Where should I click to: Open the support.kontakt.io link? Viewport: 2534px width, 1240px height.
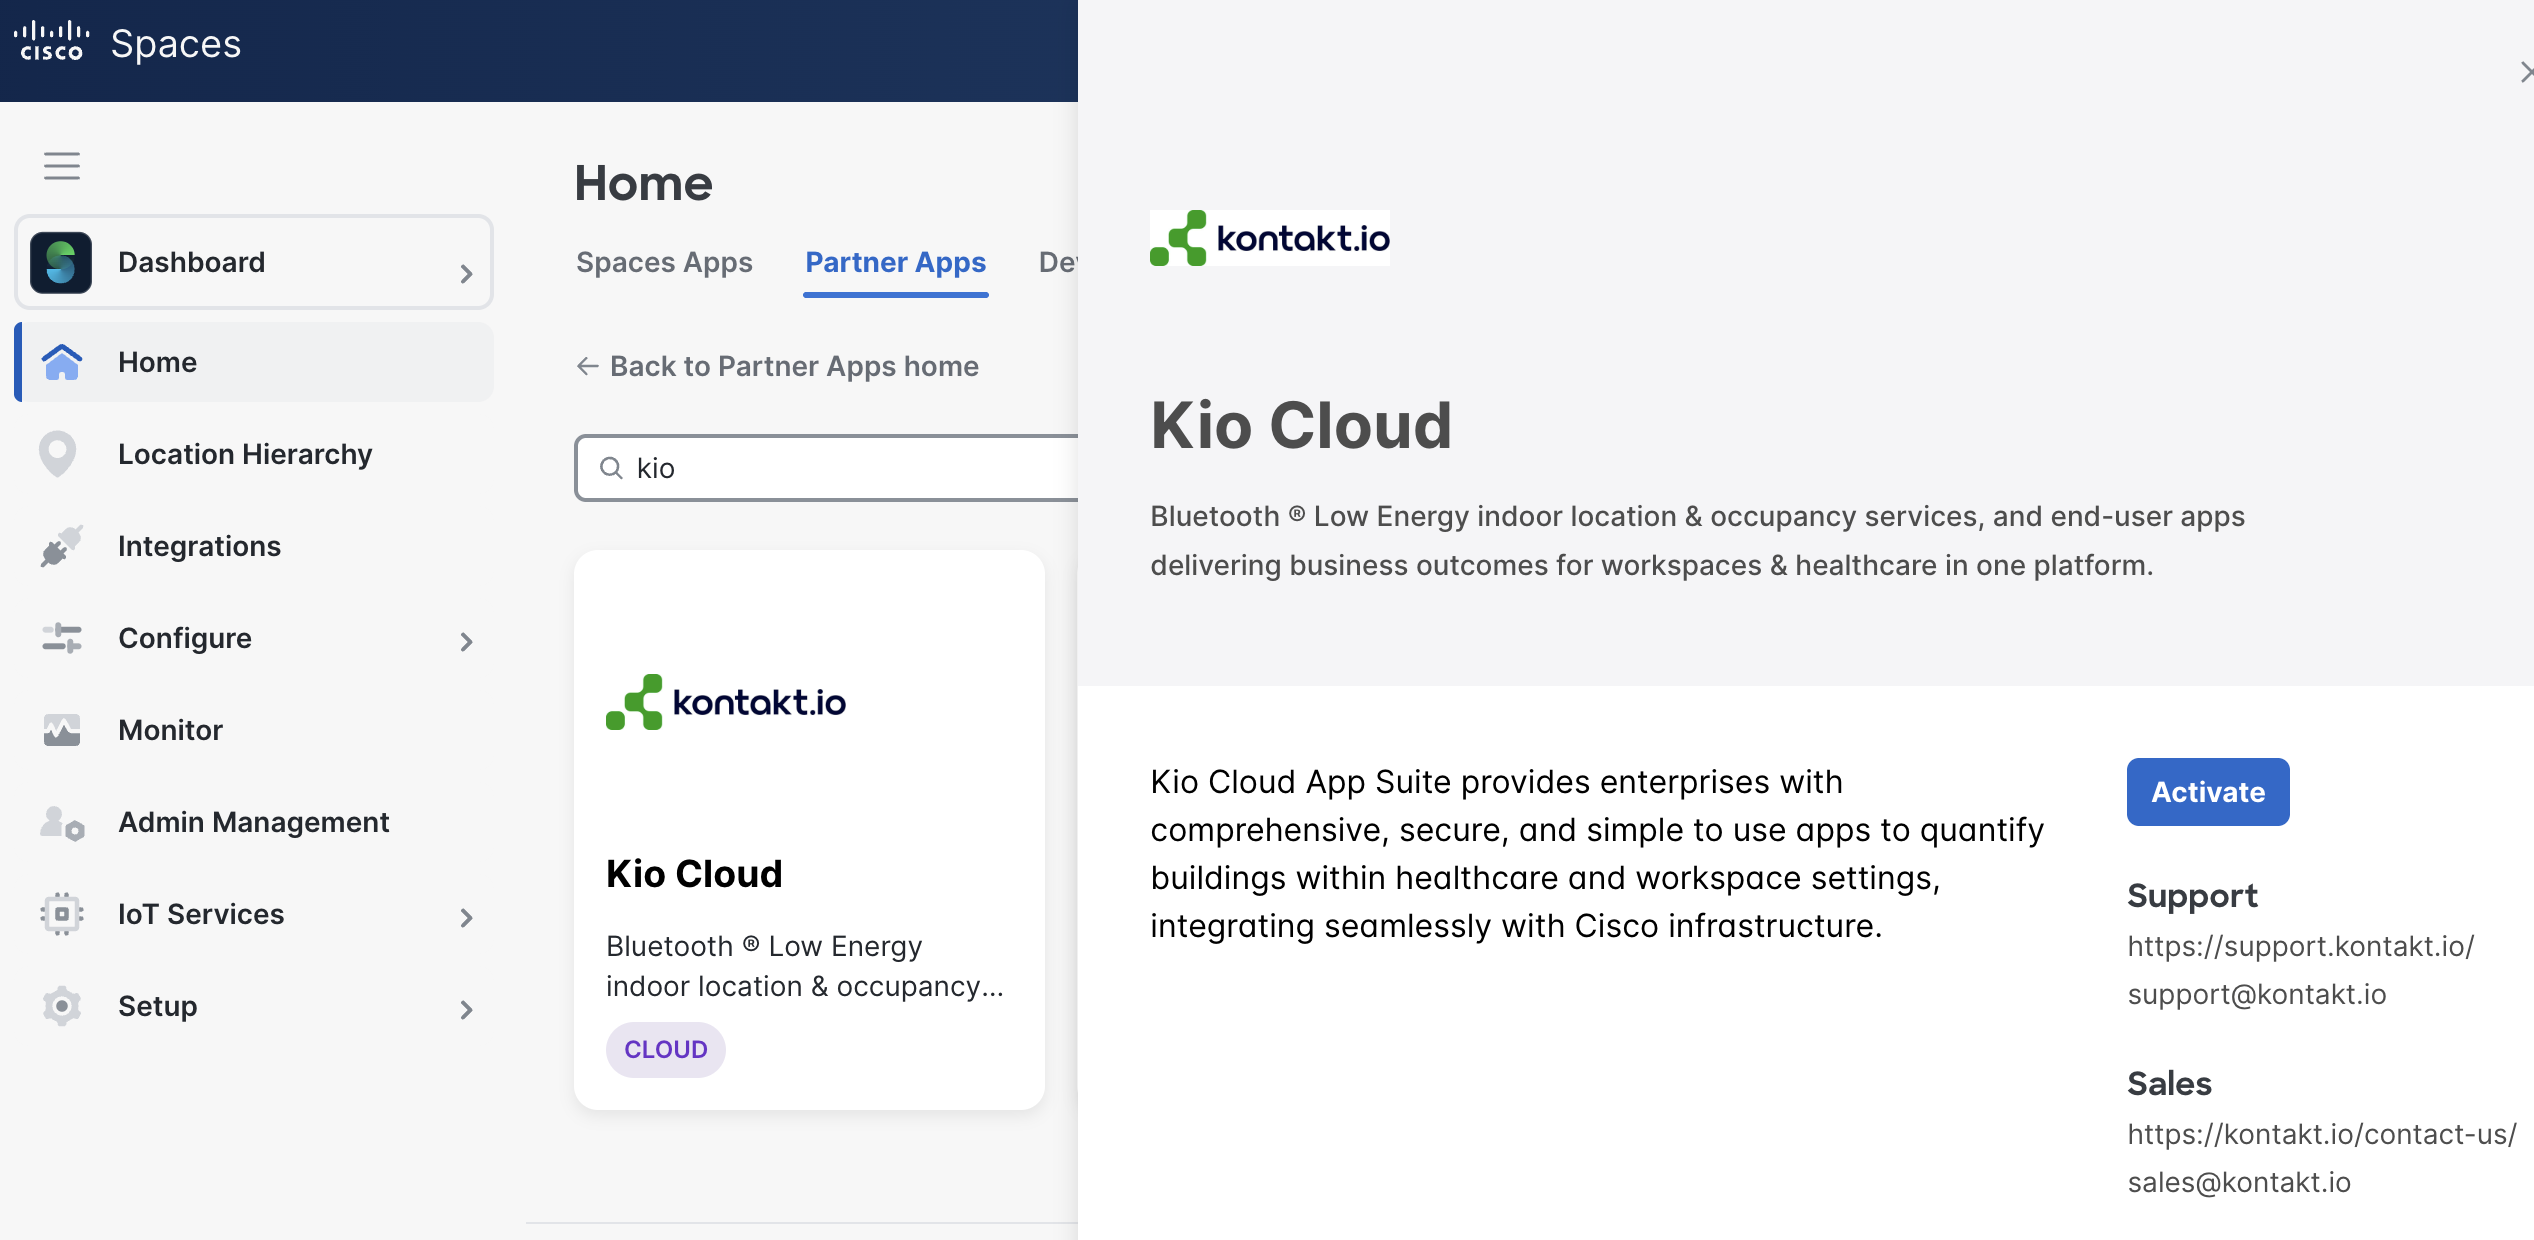[2300, 946]
